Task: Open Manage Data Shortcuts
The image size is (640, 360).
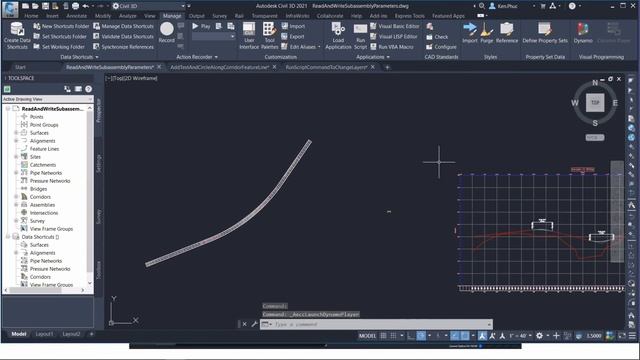Action: coord(123,26)
